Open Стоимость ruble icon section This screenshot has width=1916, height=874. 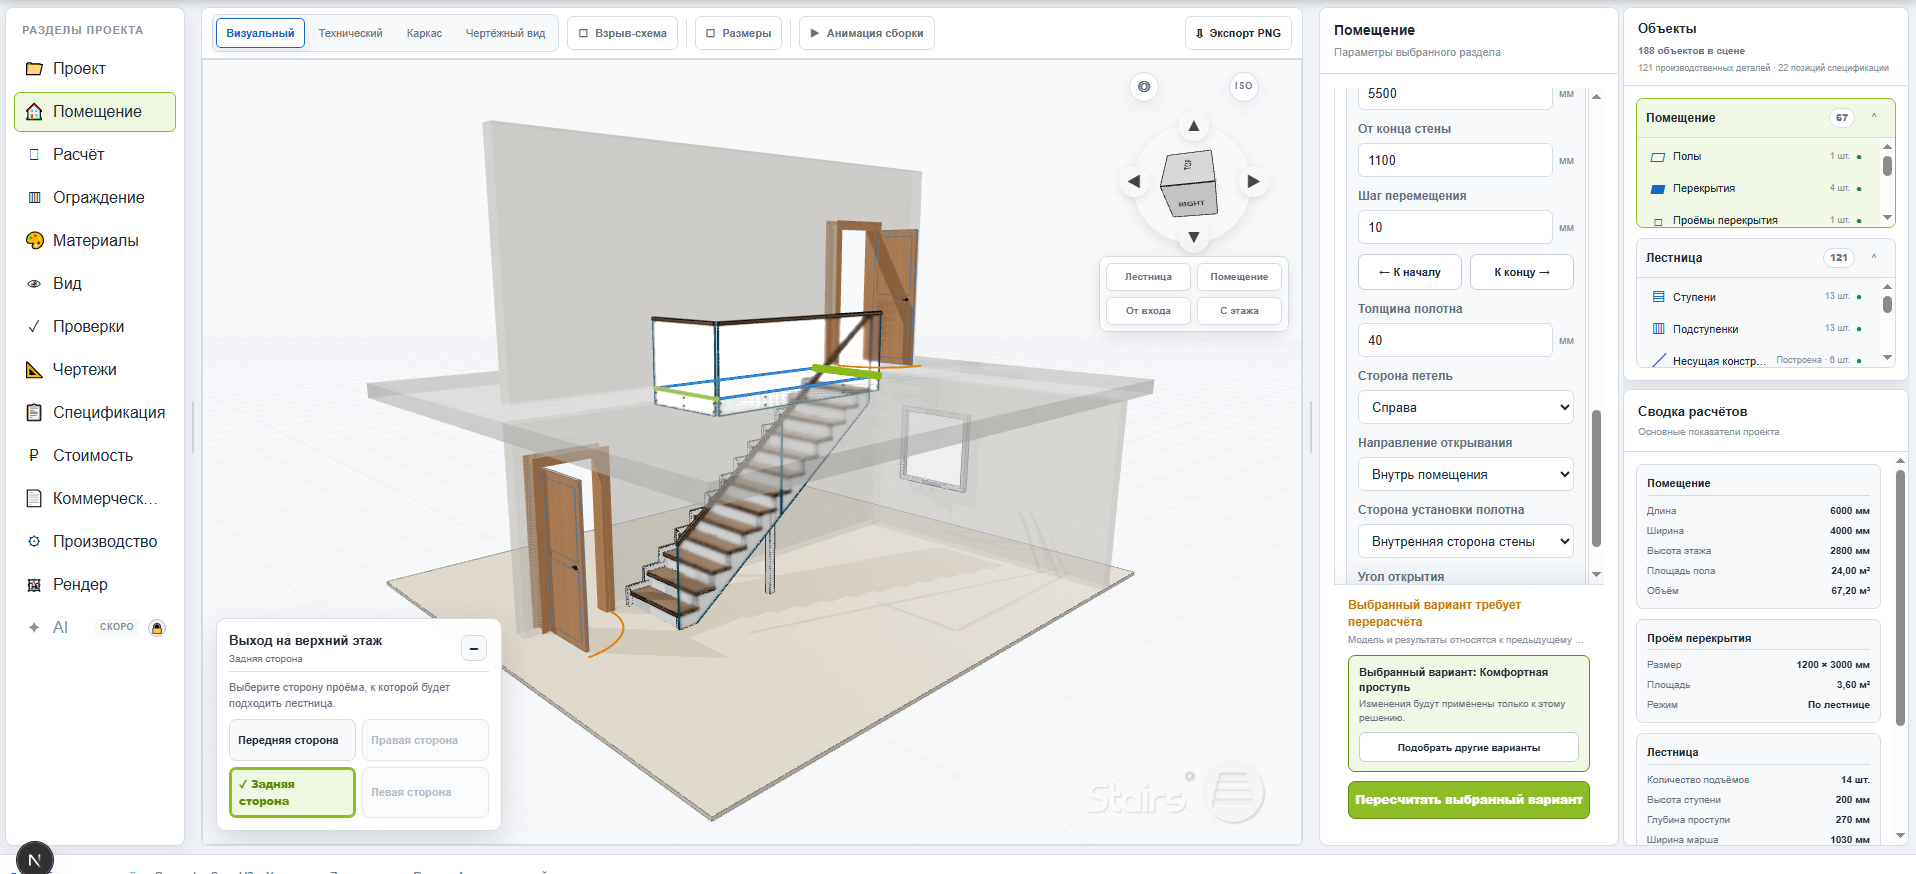(34, 456)
